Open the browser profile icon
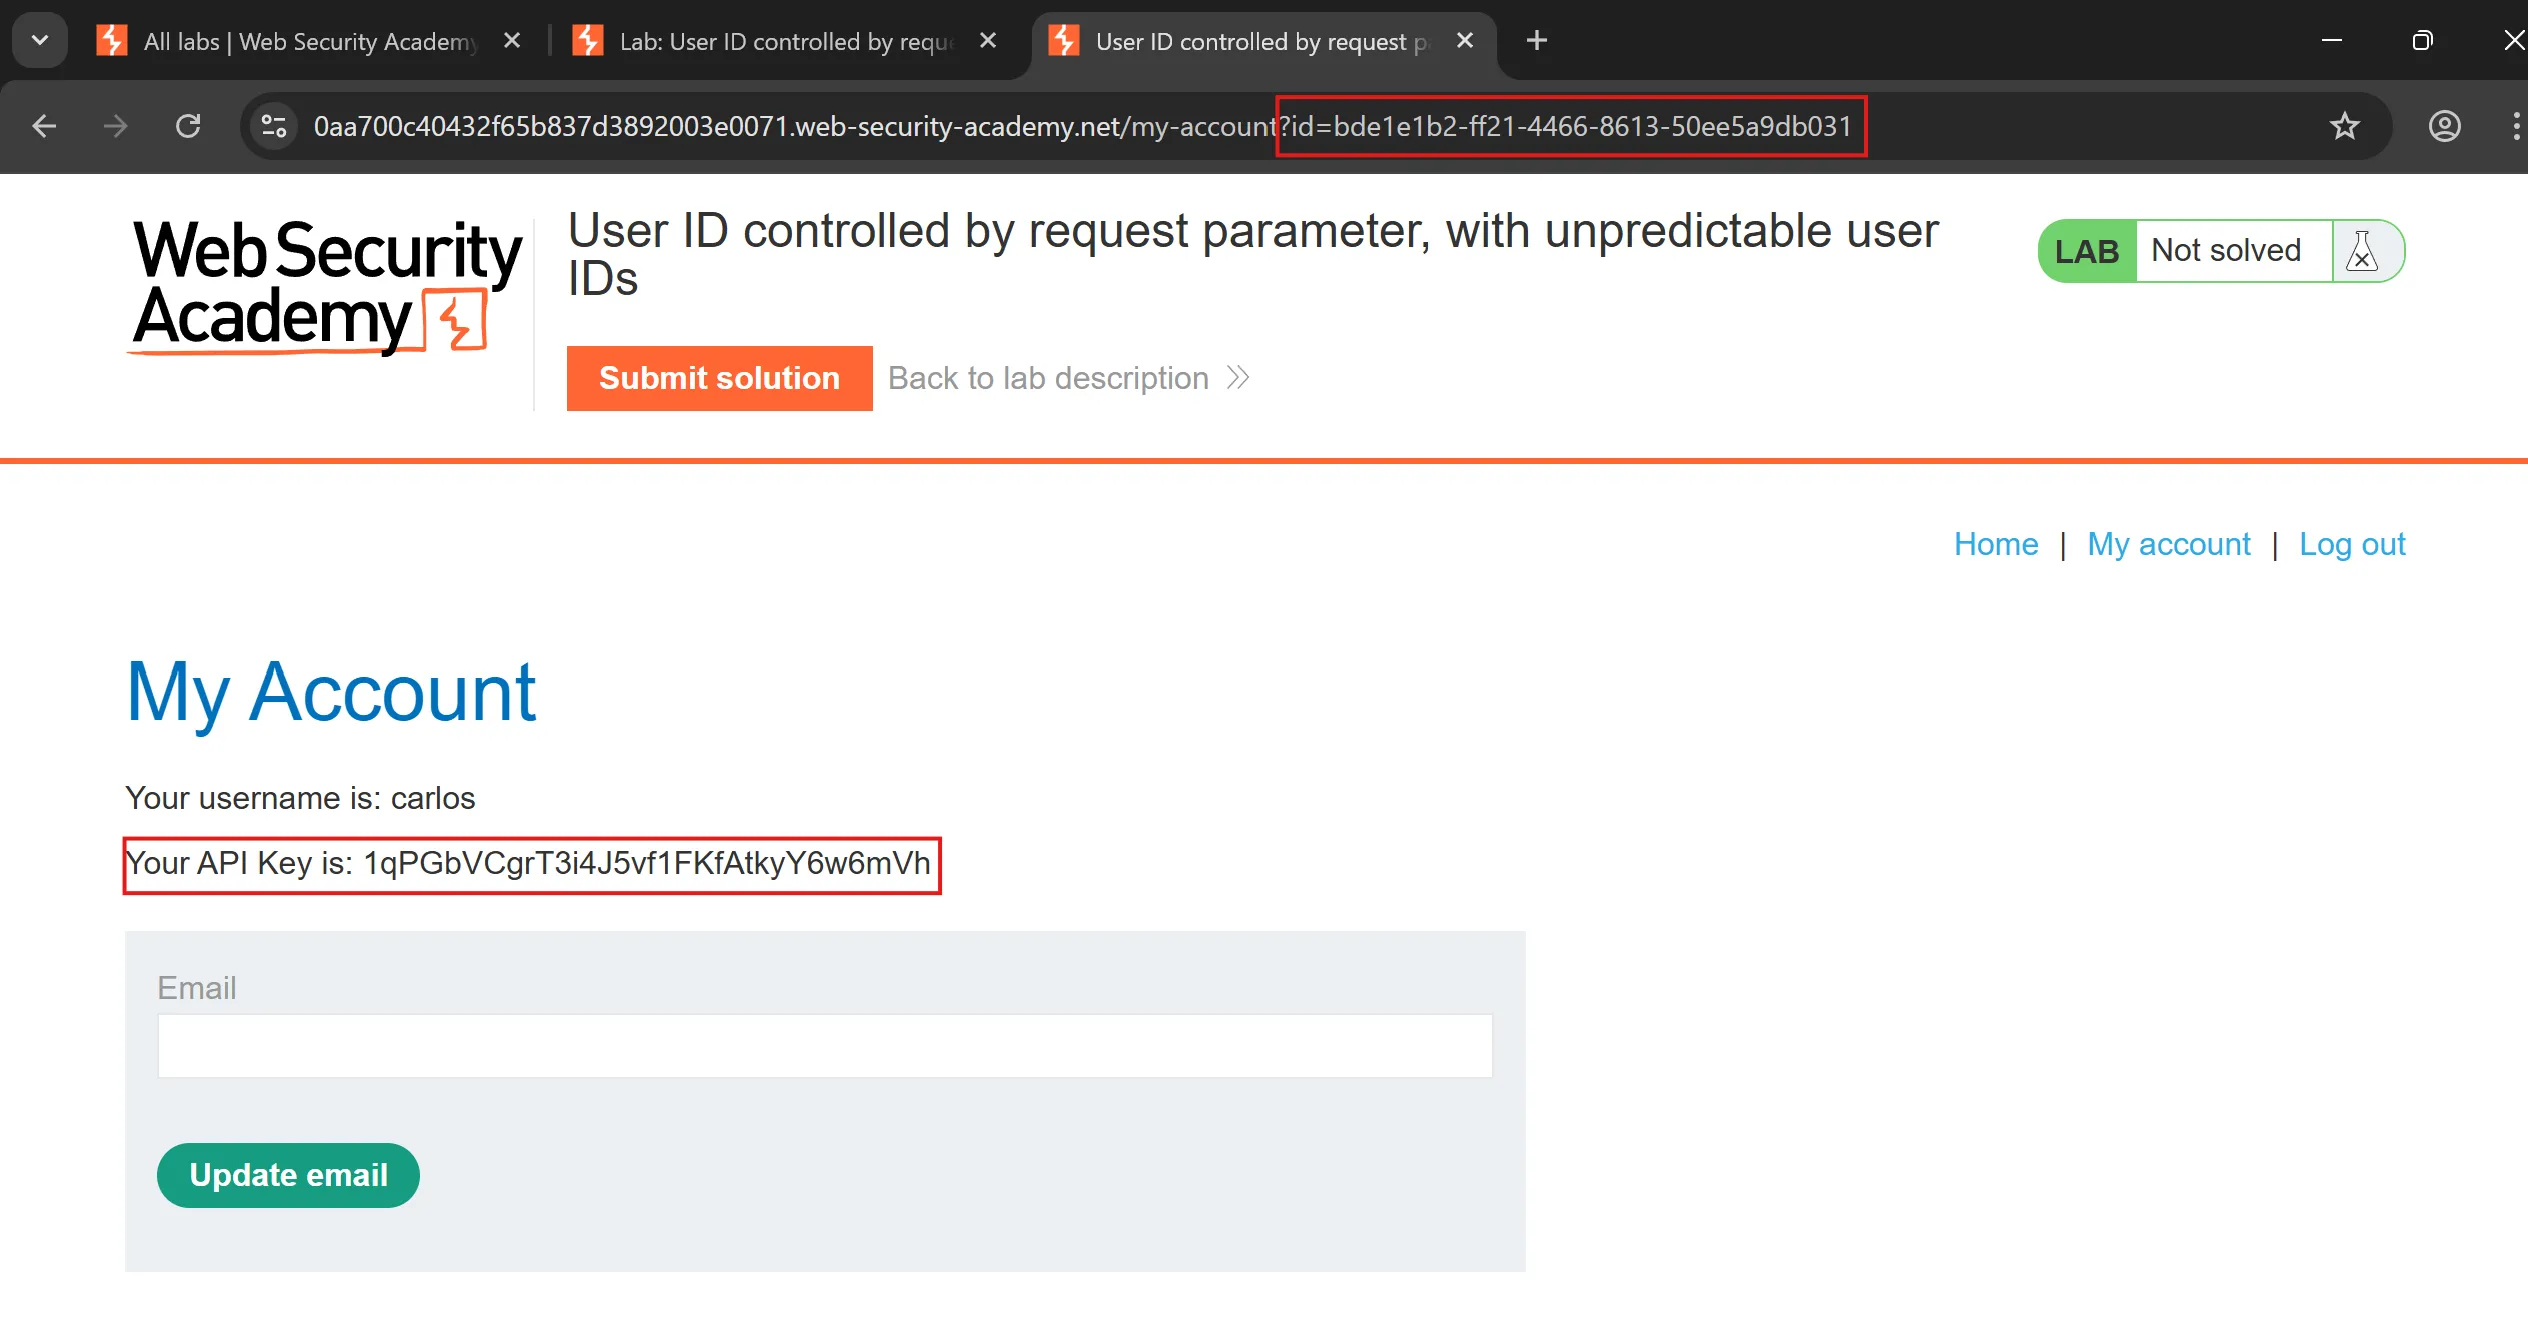The width and height of the screenshot is (2528, 1342). [x=2444, y=126]
